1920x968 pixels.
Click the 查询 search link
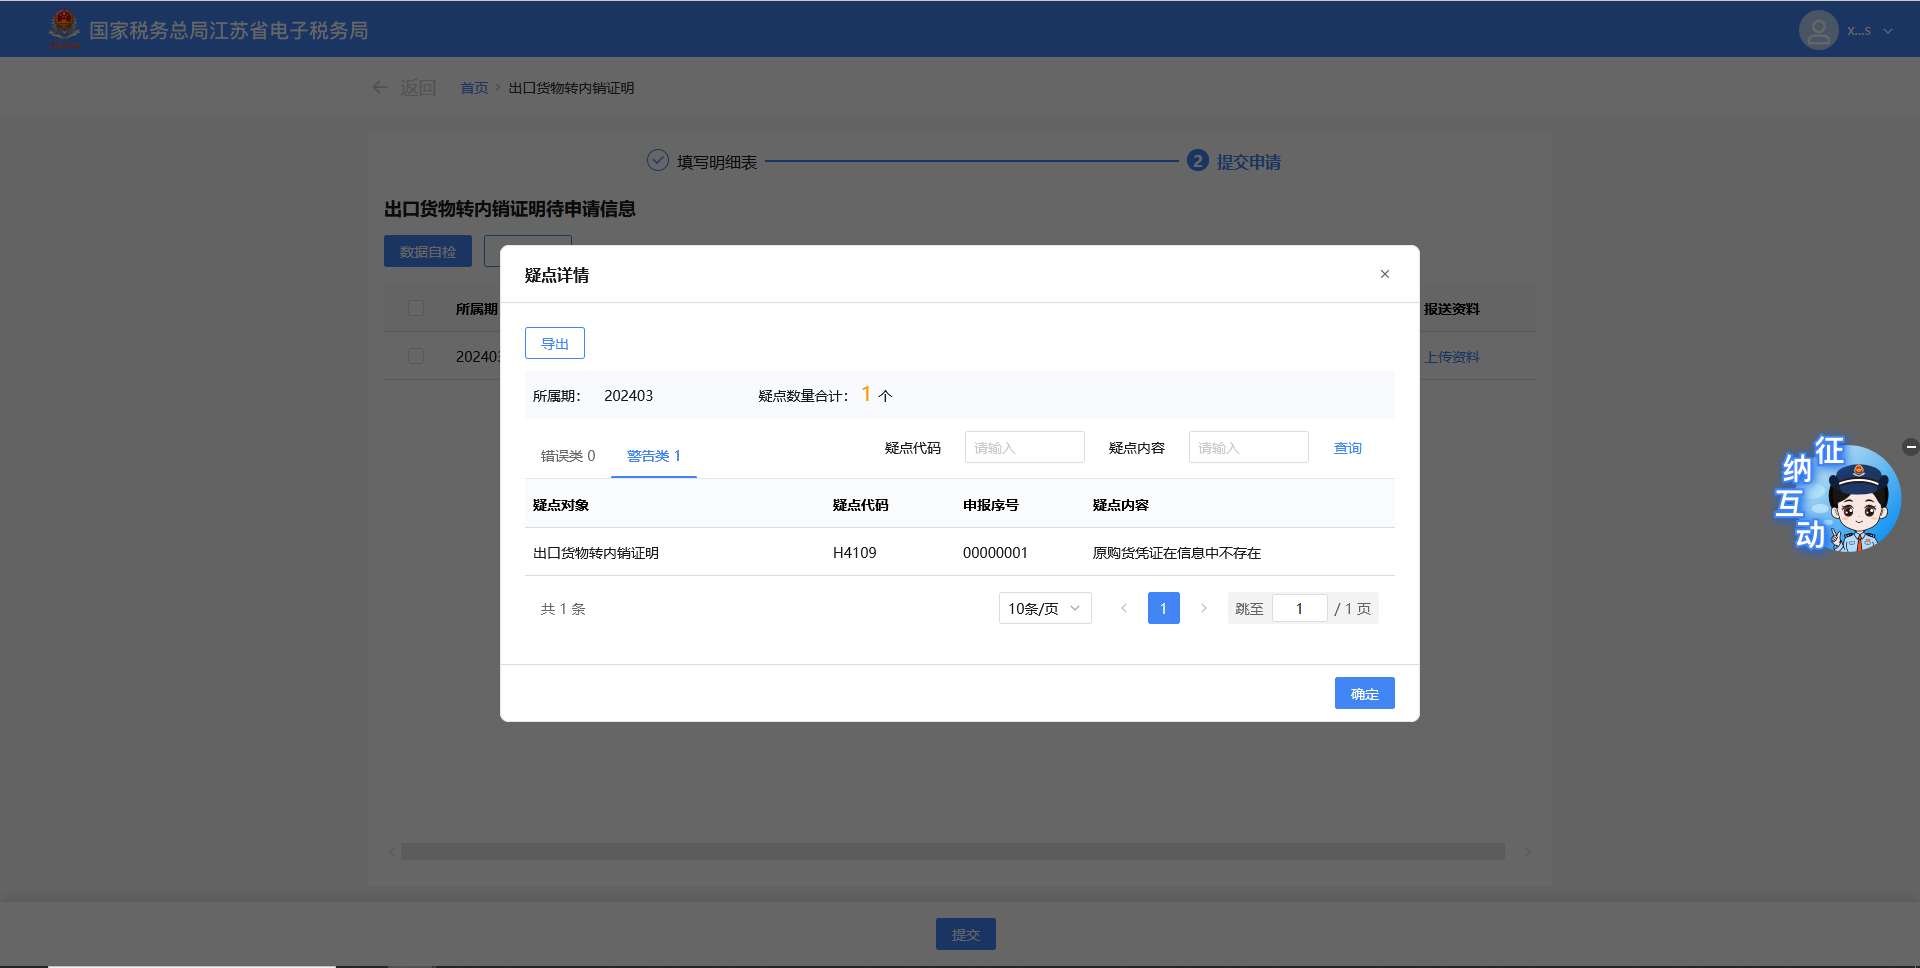coord(1347,448)
